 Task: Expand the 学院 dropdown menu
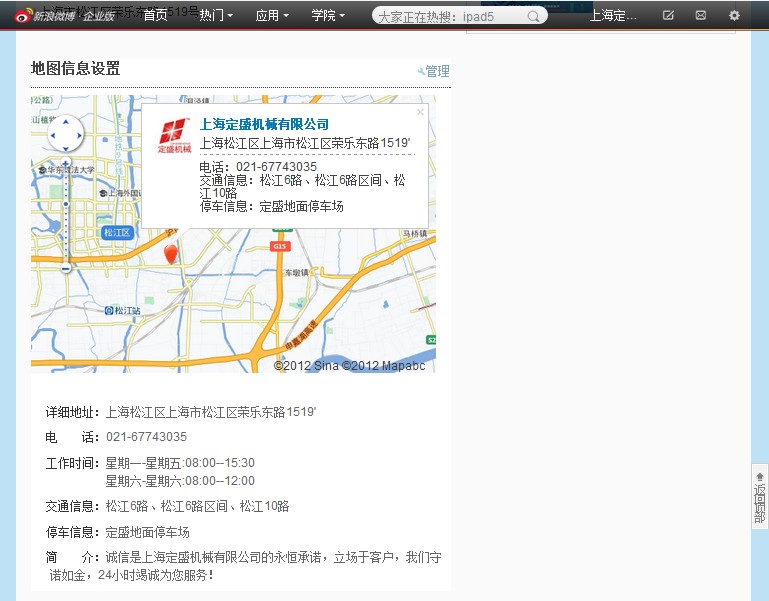tap(328, 16)
